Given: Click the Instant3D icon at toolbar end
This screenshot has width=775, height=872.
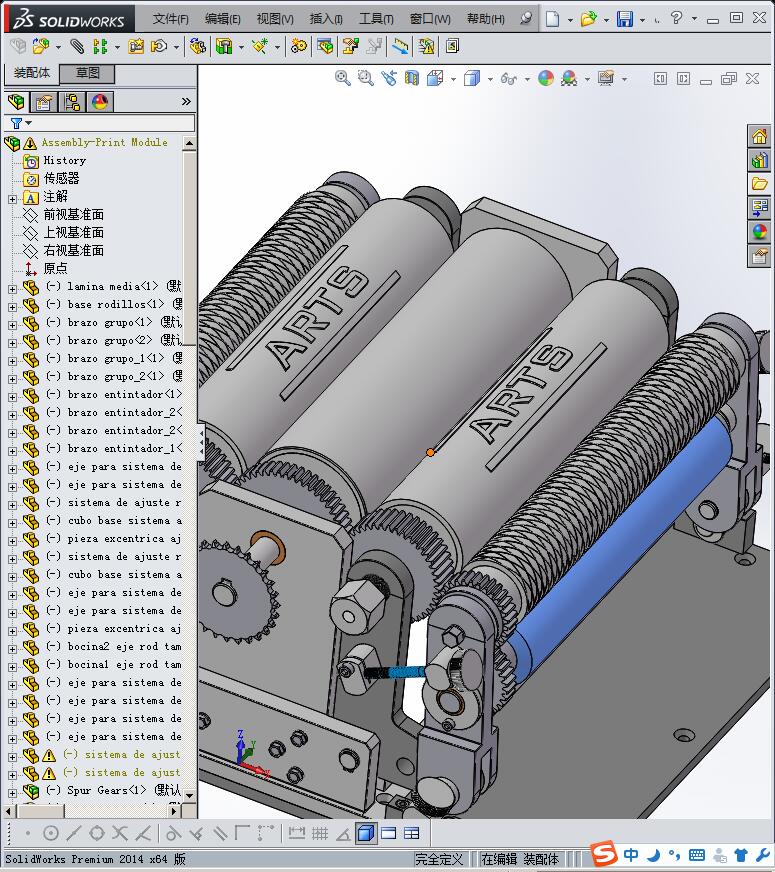Looking at the screenshot, I should [x=452, y=46].
